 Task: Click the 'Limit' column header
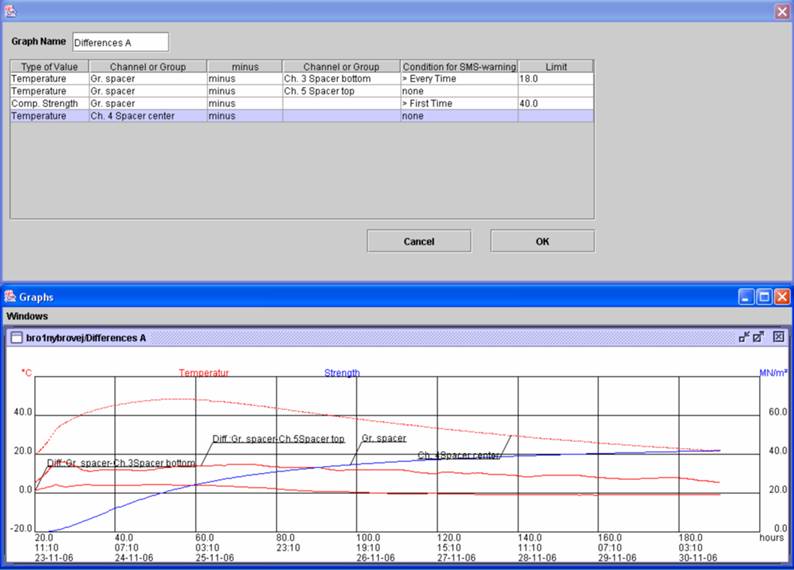556,66
